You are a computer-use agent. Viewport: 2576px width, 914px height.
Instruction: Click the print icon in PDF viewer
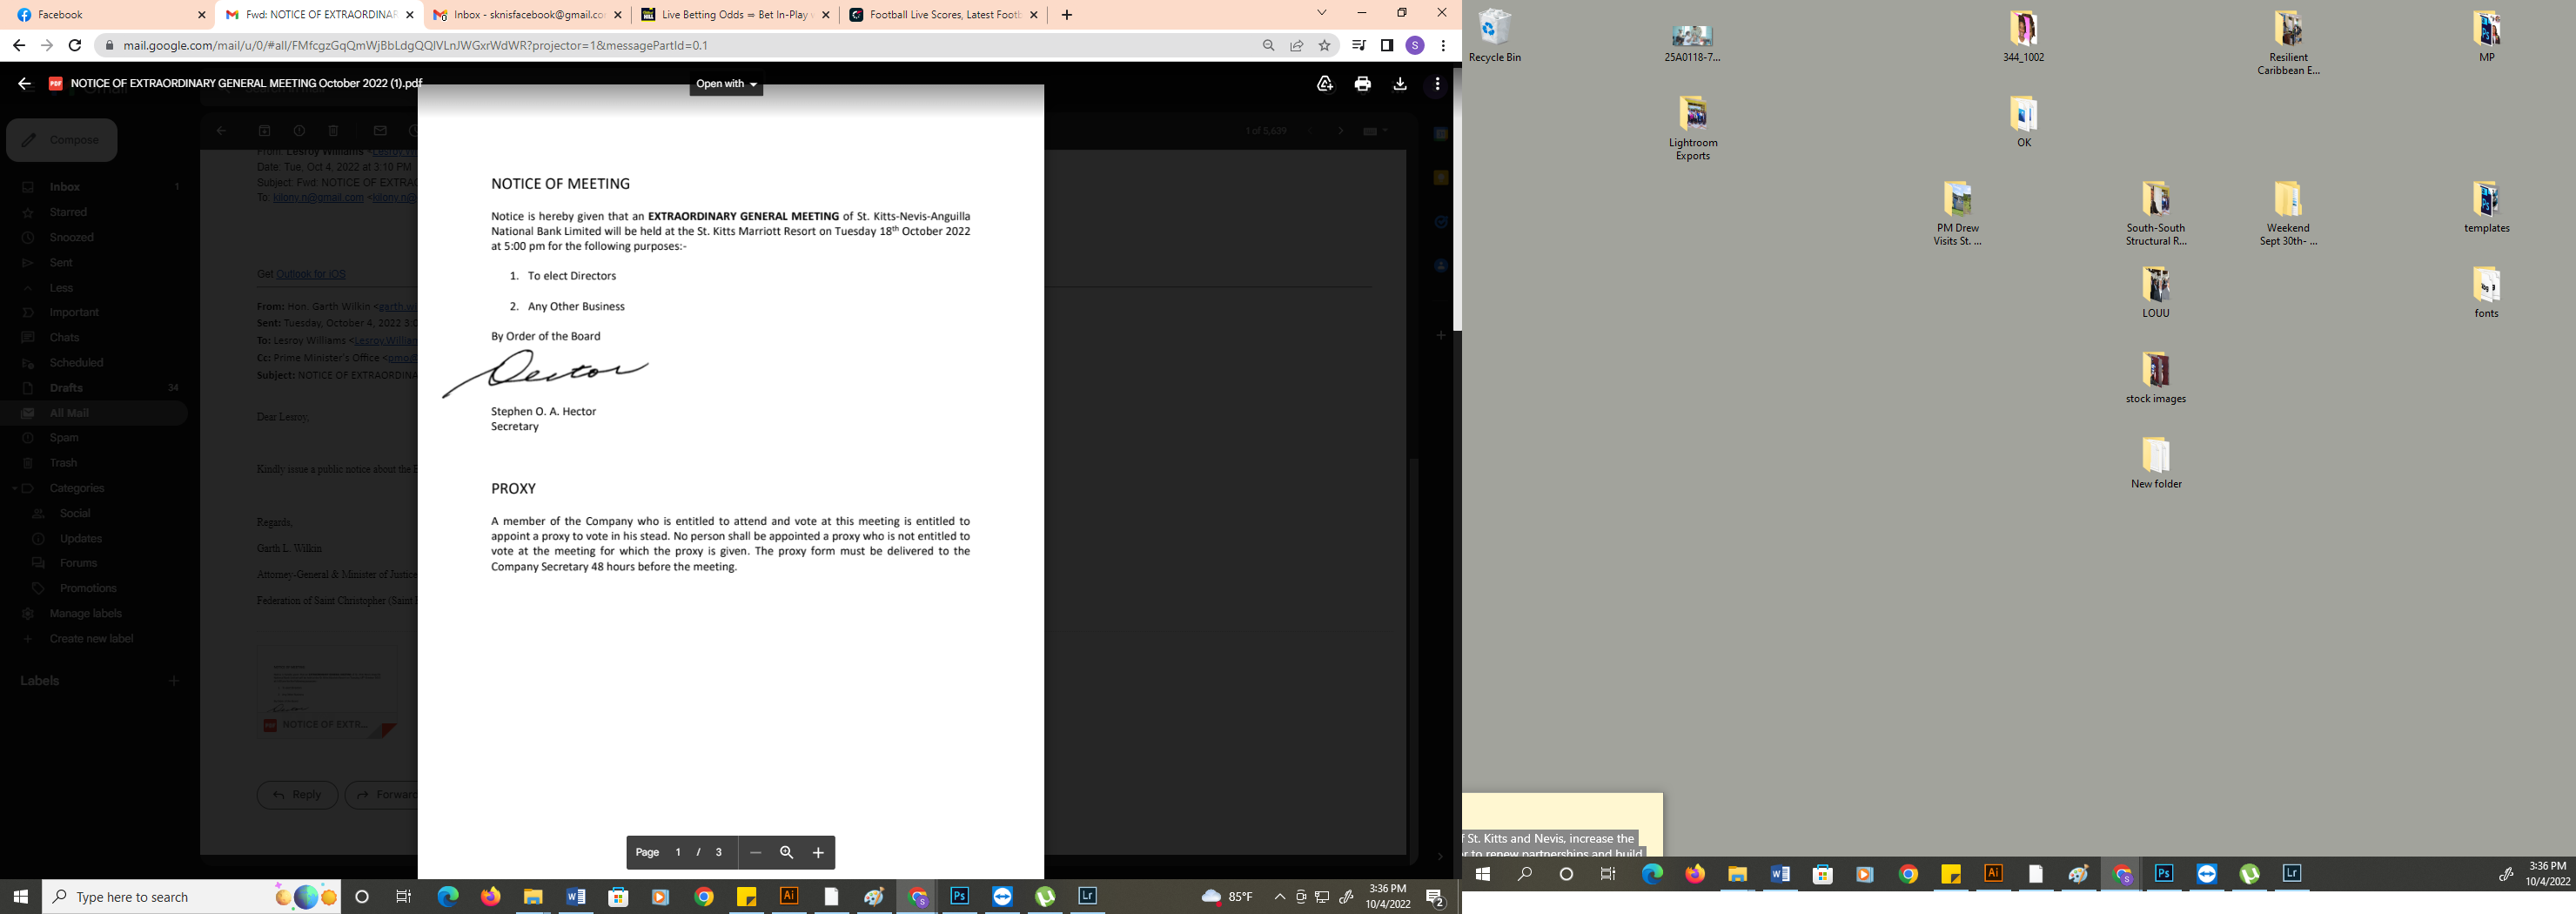[1362, 84]
